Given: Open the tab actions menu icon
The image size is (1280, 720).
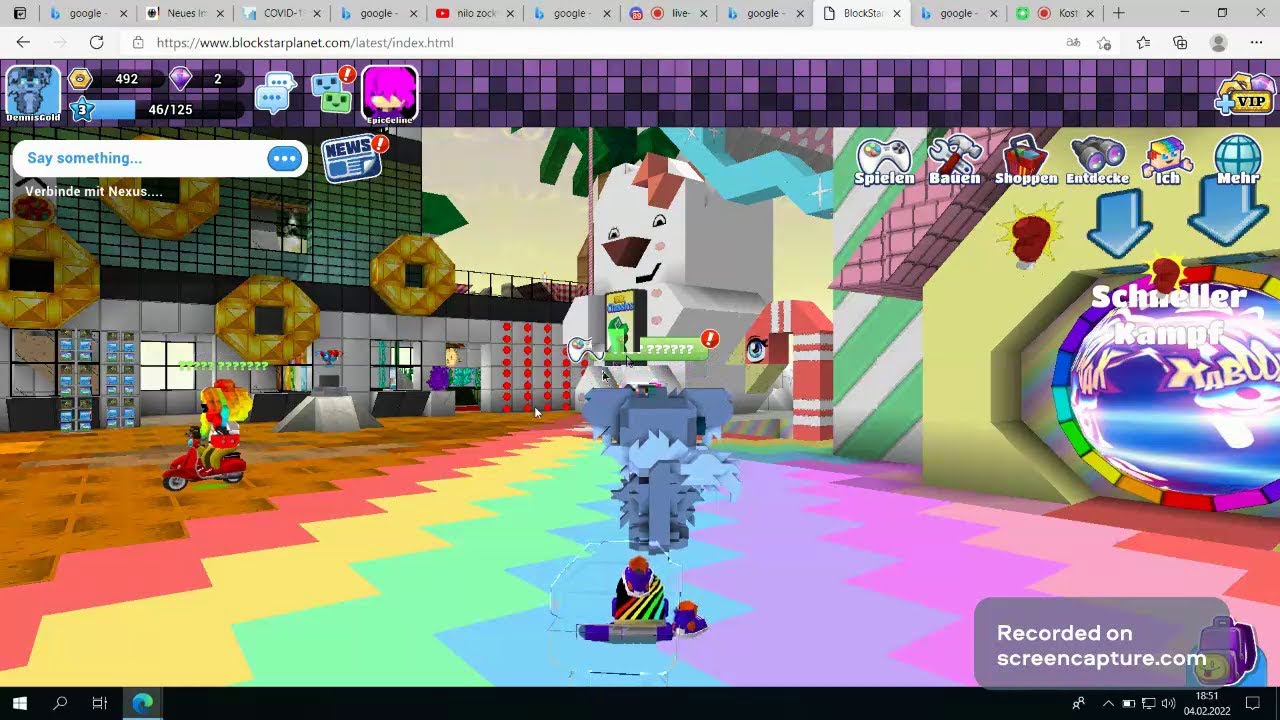Looking at the screenshot, I should [21, 13].
